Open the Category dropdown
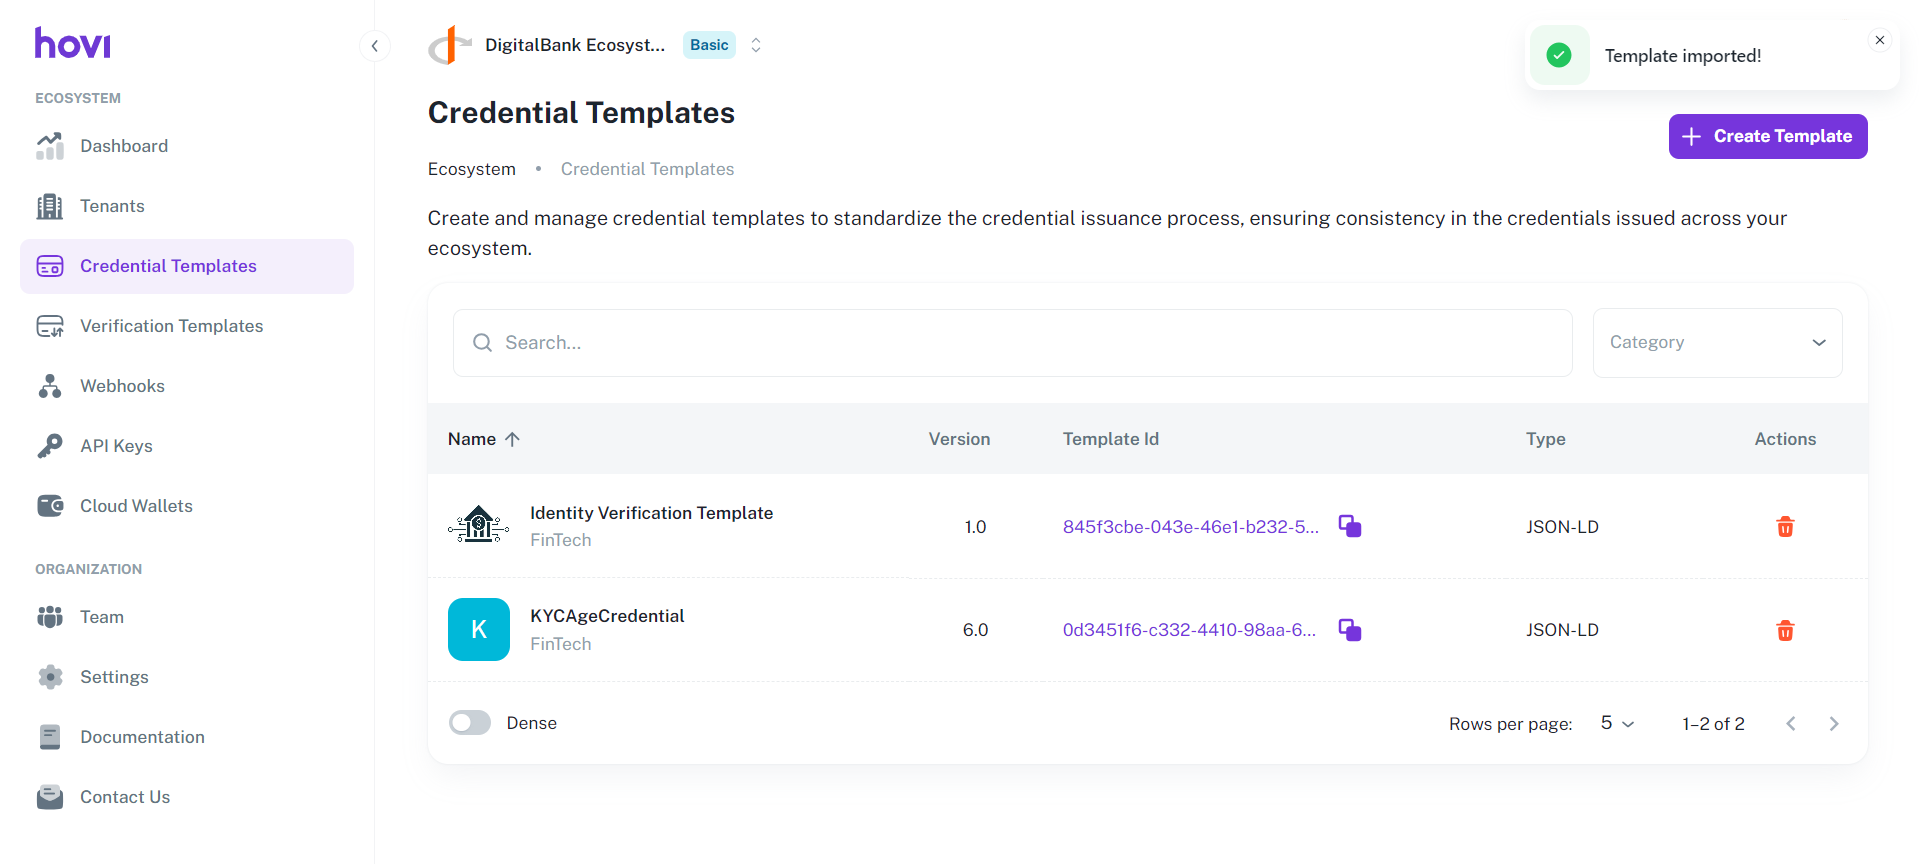Image resolution: width=1919 pixels, height=864 pixels. pyautogui.click(x=1717, y=343)
